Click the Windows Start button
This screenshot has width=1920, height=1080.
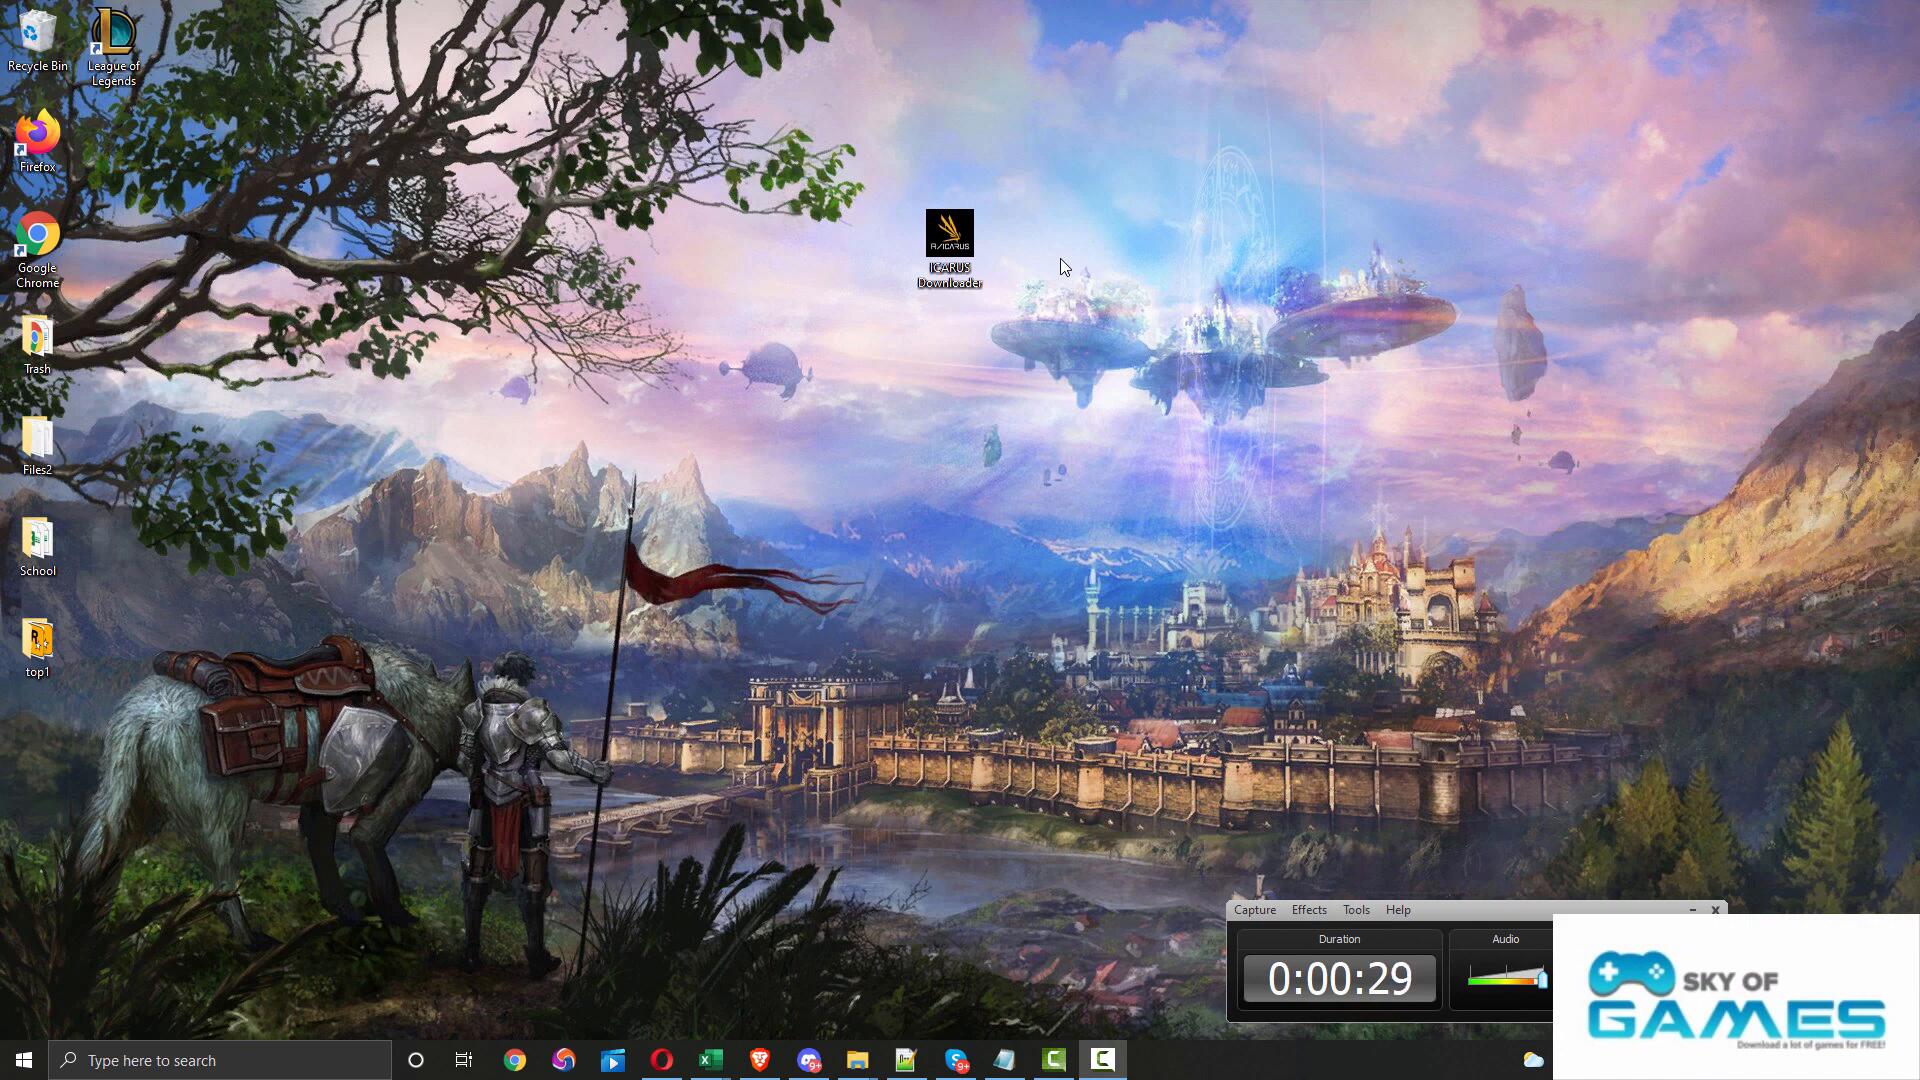click(24, 1060)
